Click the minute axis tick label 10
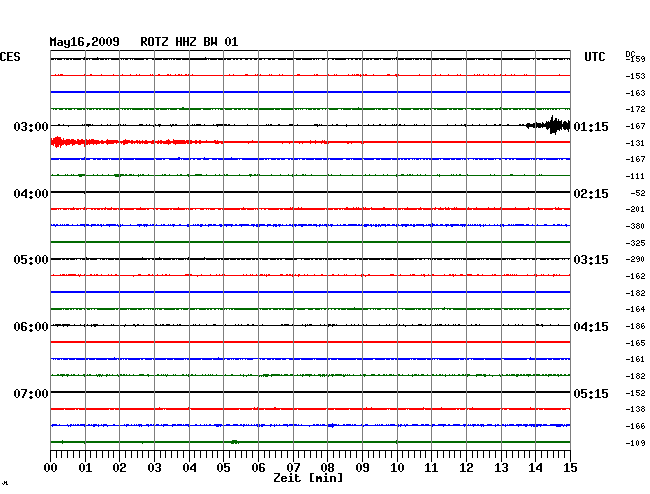Screen dimensions: 650x494 coord(397,468)
